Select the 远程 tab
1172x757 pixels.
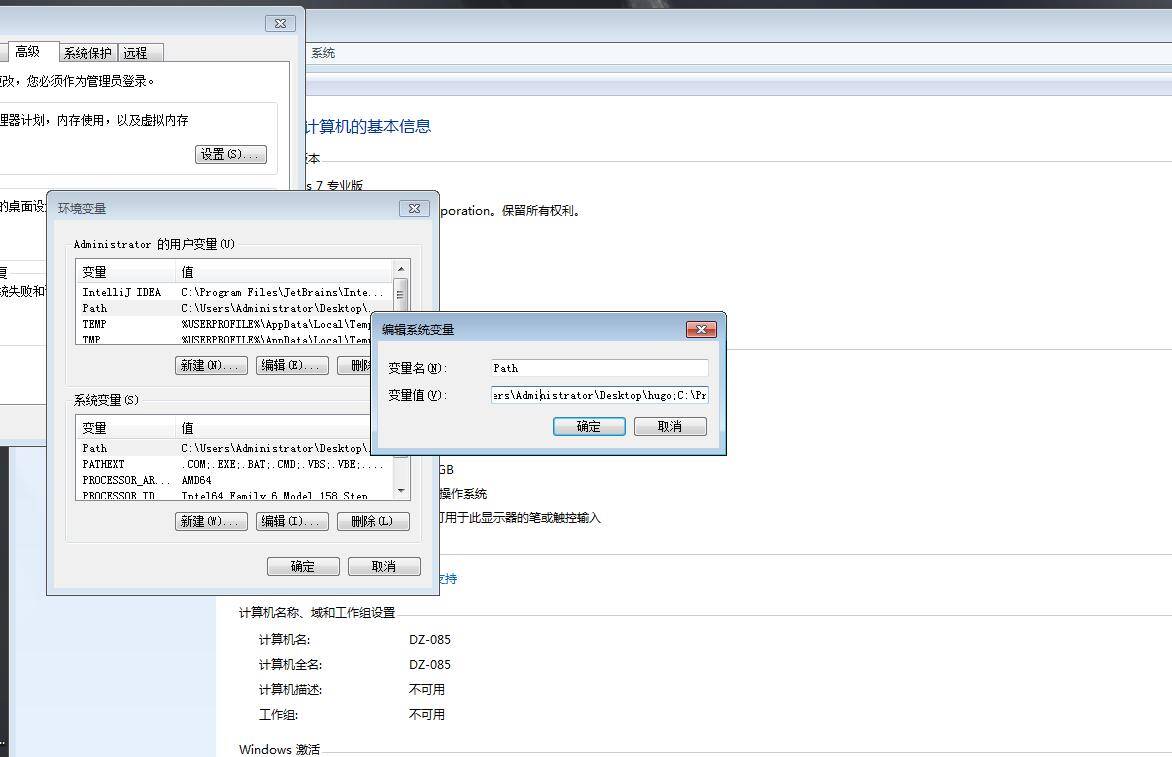coord(135,53)
